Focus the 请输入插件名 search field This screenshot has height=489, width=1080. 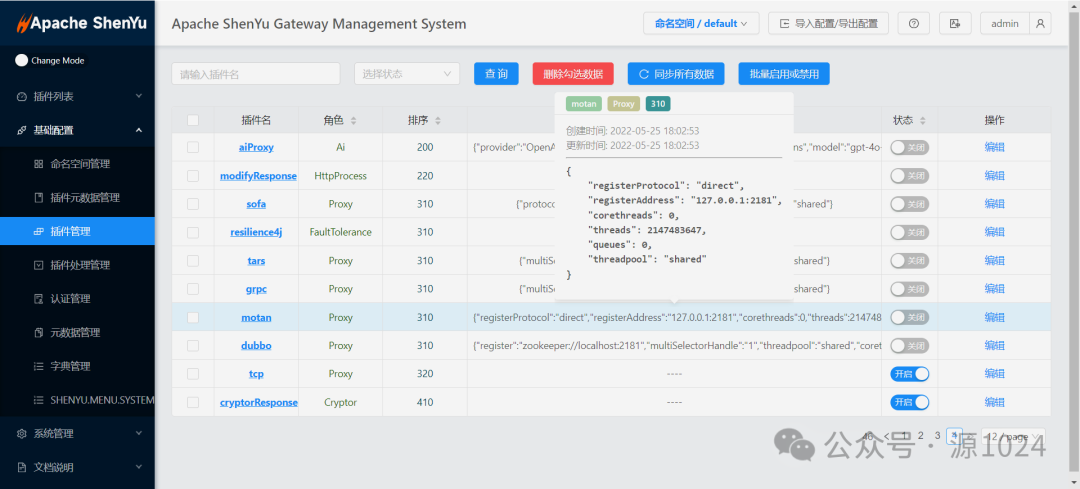(x=256, y=74)
